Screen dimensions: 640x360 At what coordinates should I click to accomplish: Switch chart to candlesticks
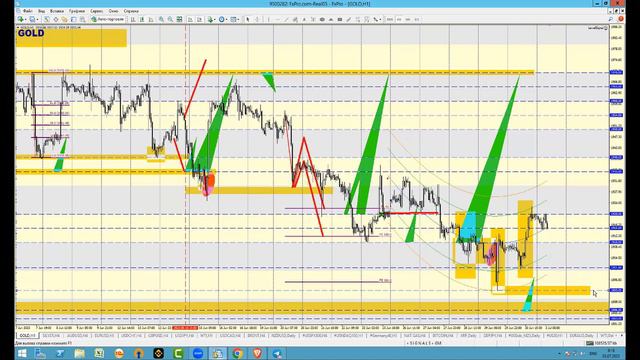point(142,19)
